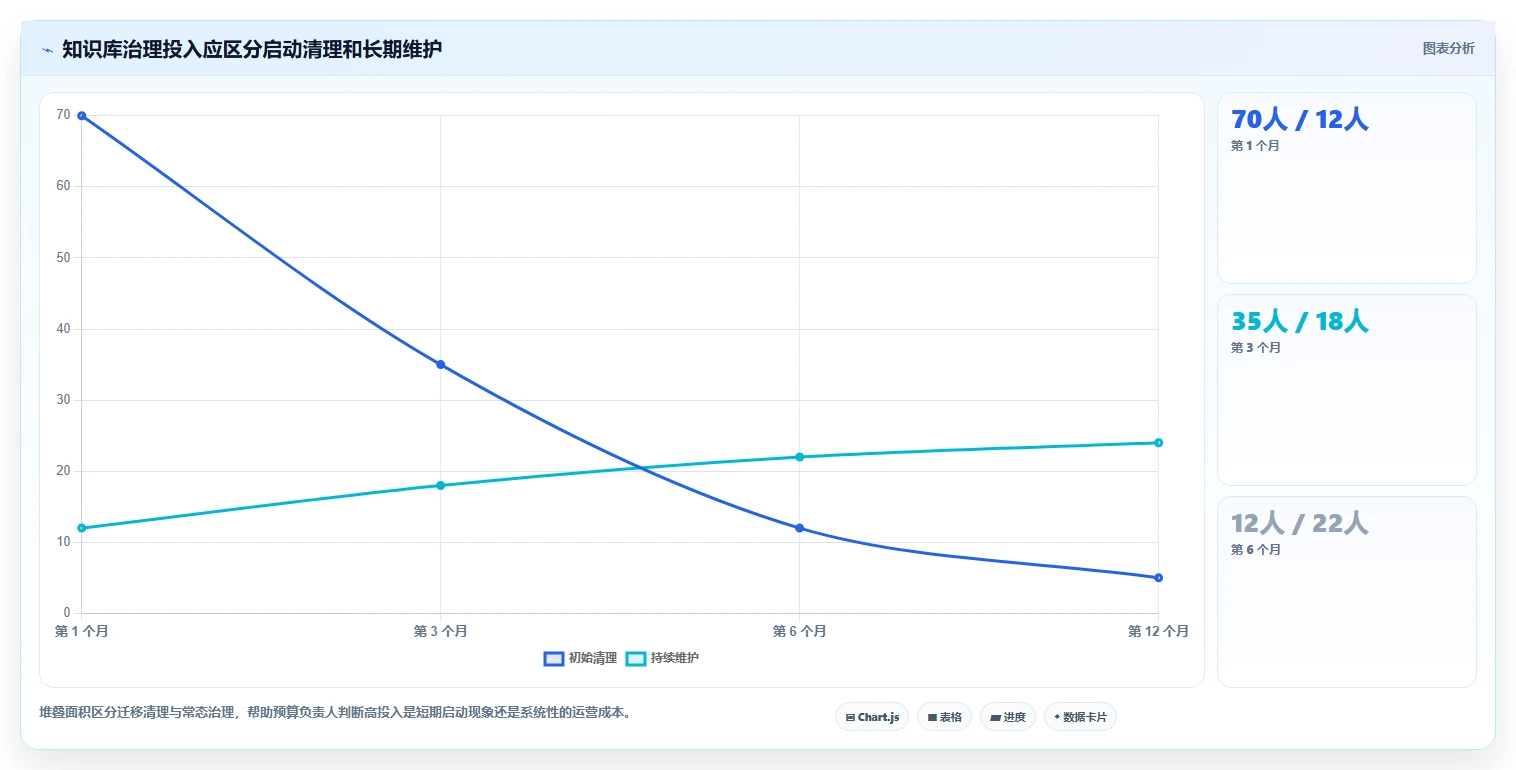Click the 持续维护 point at 第 3 个月
The height and width of the screenshot is (770, 1516).
point(440,485)
